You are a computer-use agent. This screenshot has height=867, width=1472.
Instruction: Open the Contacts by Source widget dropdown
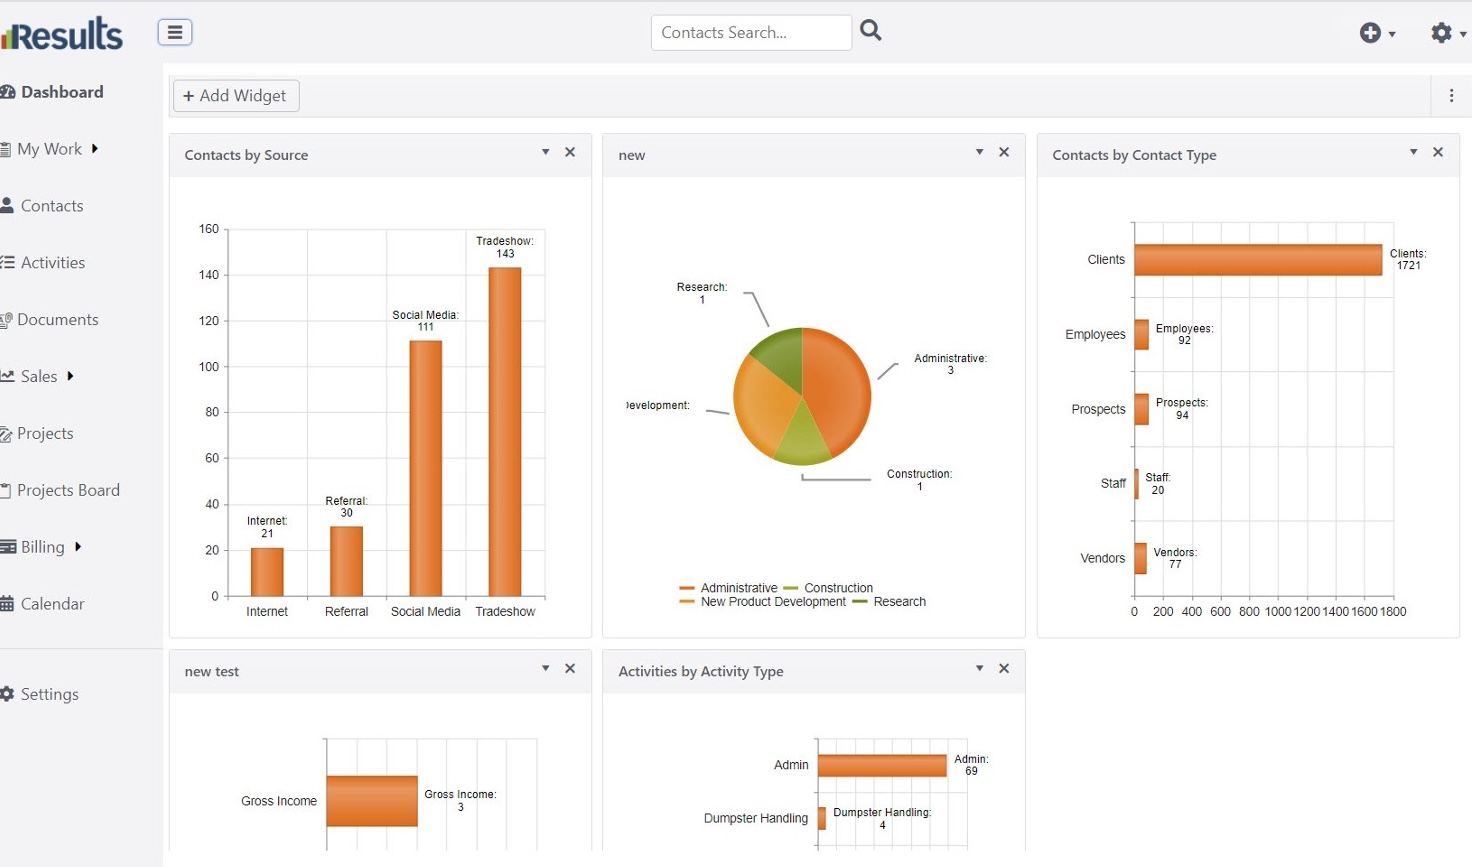pos(545,152)
